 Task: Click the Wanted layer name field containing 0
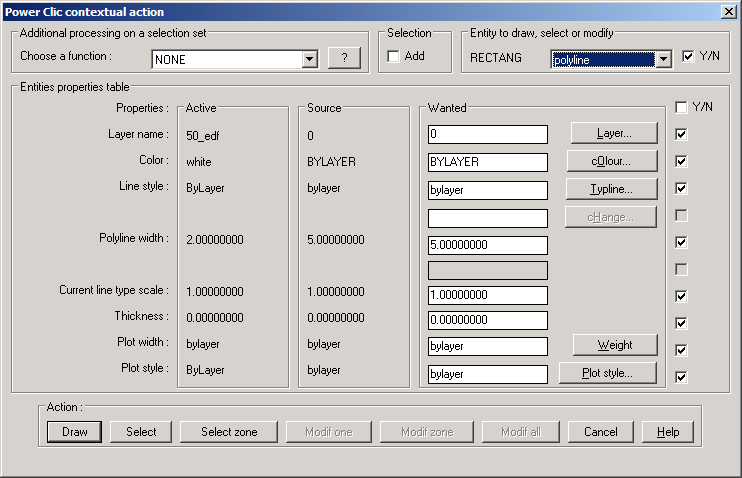coord(488,134)
